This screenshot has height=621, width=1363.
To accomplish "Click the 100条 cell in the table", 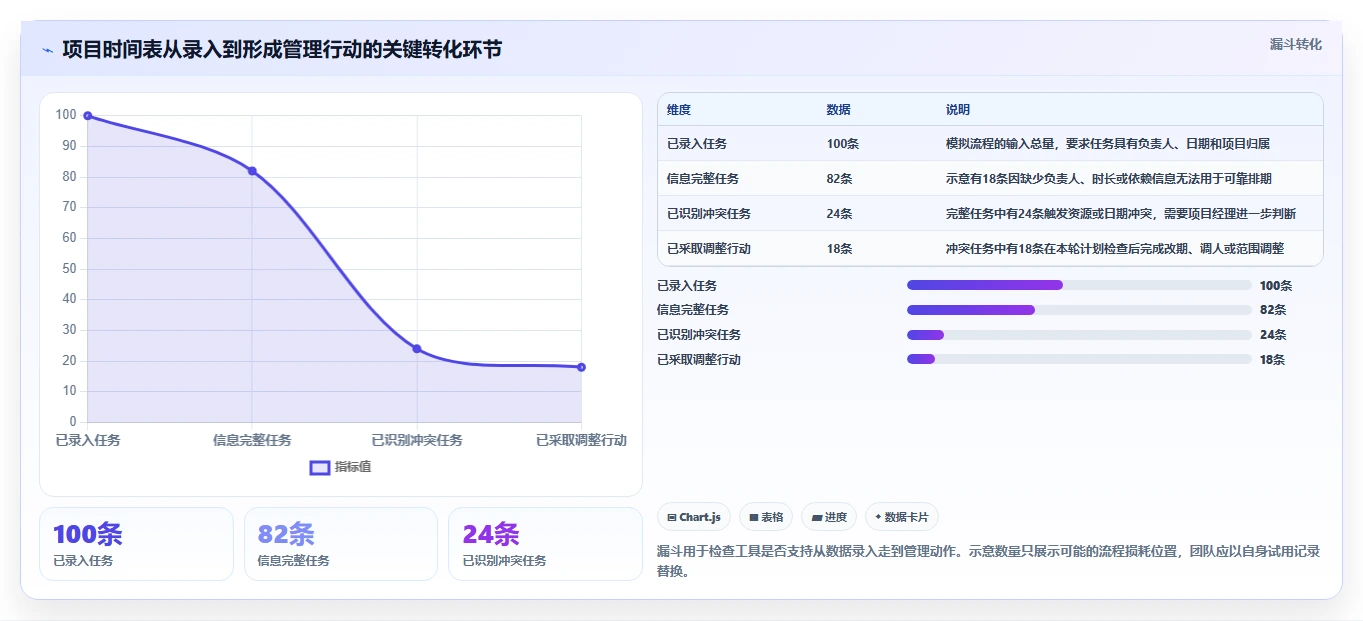I will (843, 144).
